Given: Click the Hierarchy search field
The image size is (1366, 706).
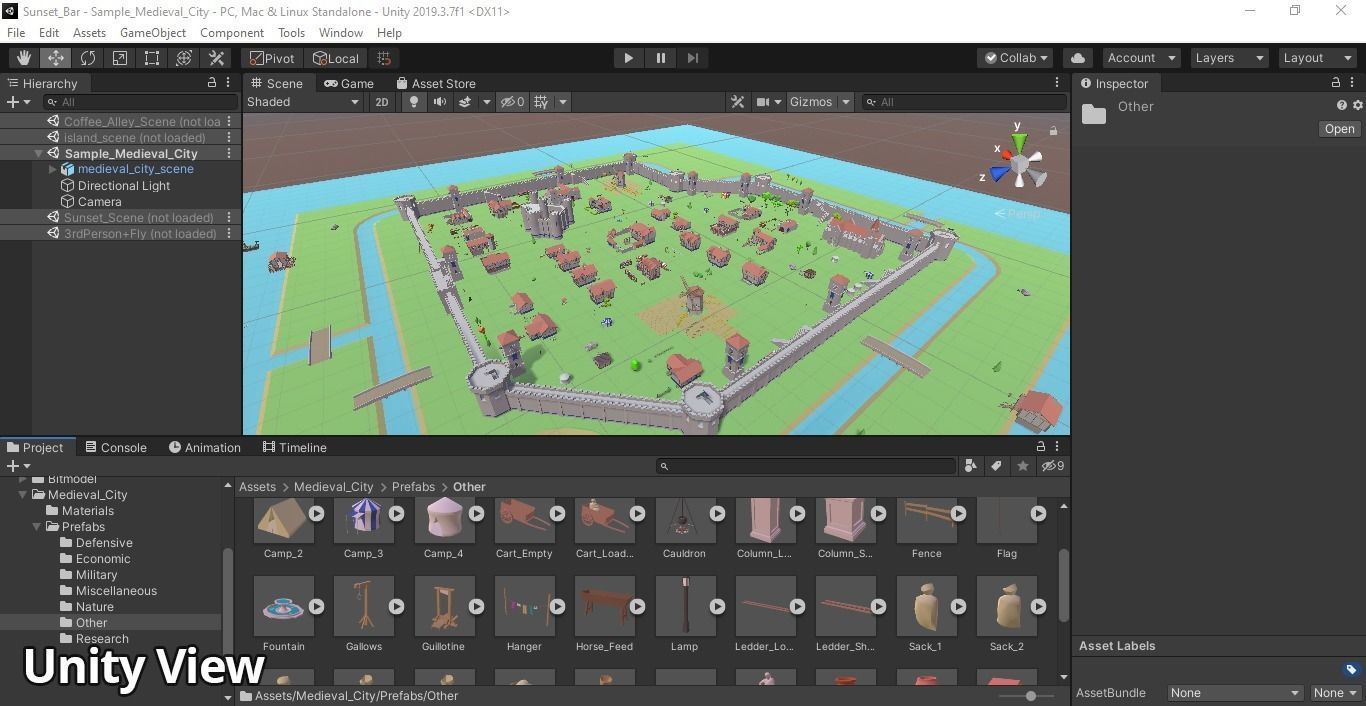Looking at the screenshot, I should 140,102.
